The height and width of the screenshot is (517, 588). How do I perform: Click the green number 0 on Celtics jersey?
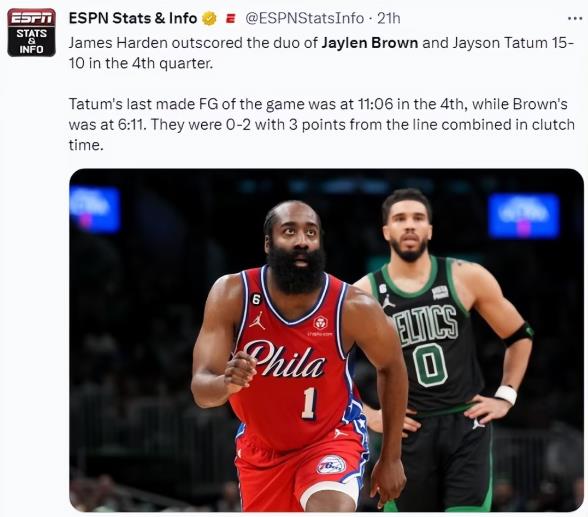tap(430, 365)
